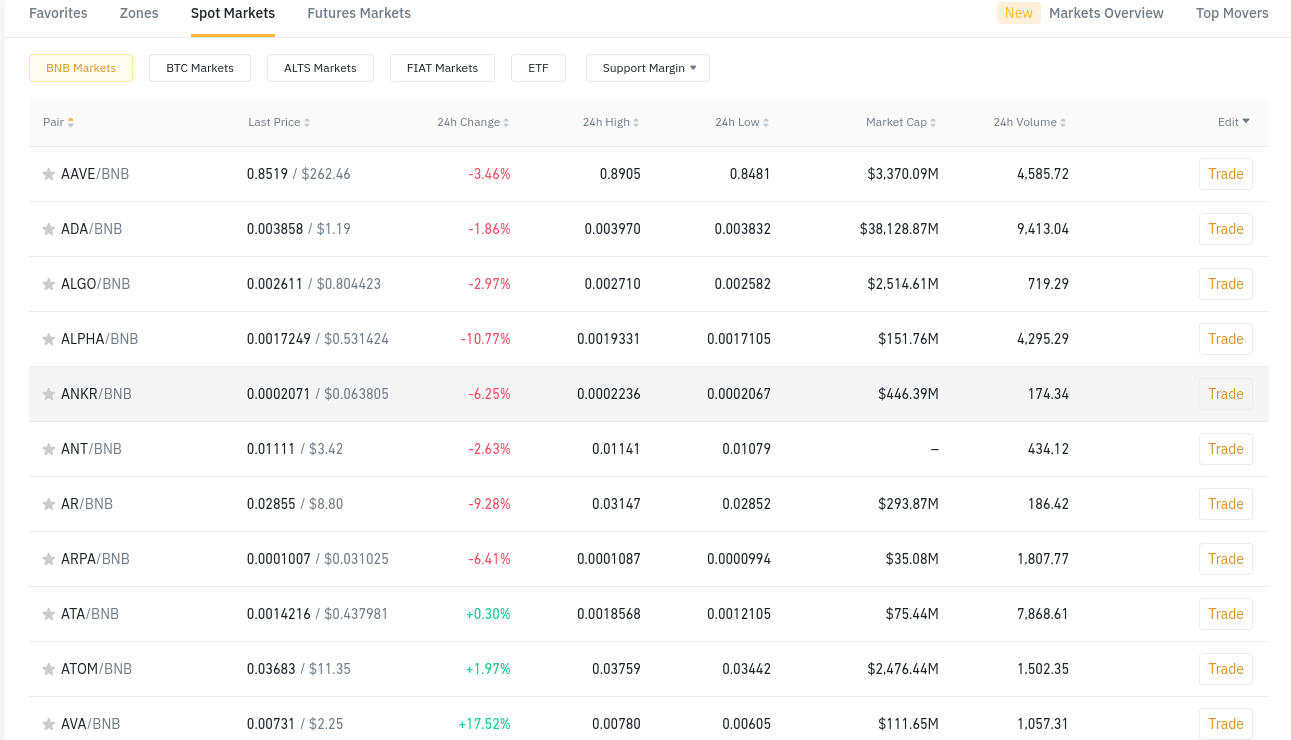Select last price 0.02855 / $8.80
1291x740 pixels.
tap(295, 504)
